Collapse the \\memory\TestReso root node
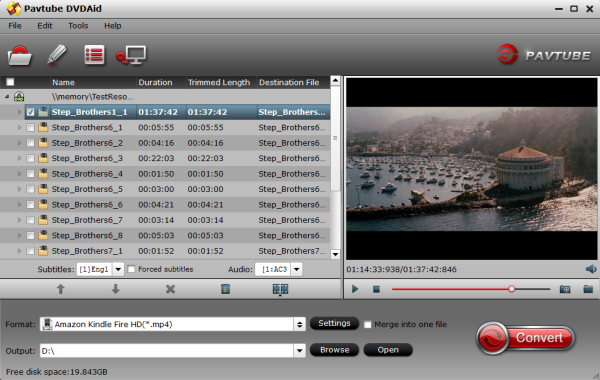 coord(7,97)
